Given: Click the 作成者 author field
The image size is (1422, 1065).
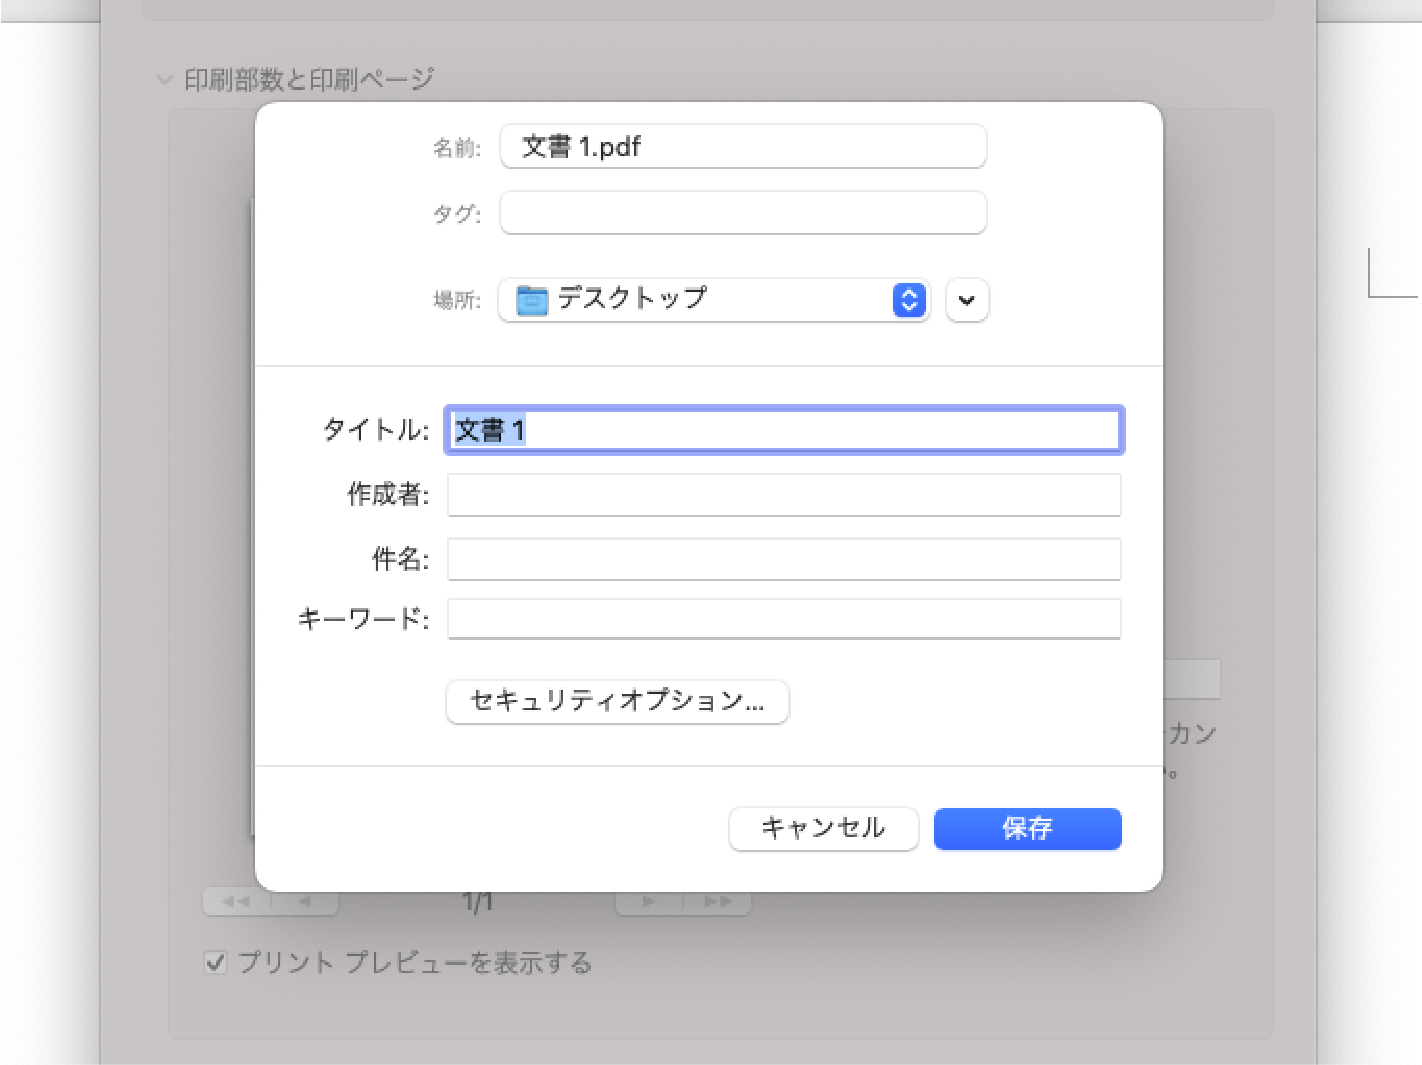Looking at the screenshot, I should point(784,495).
